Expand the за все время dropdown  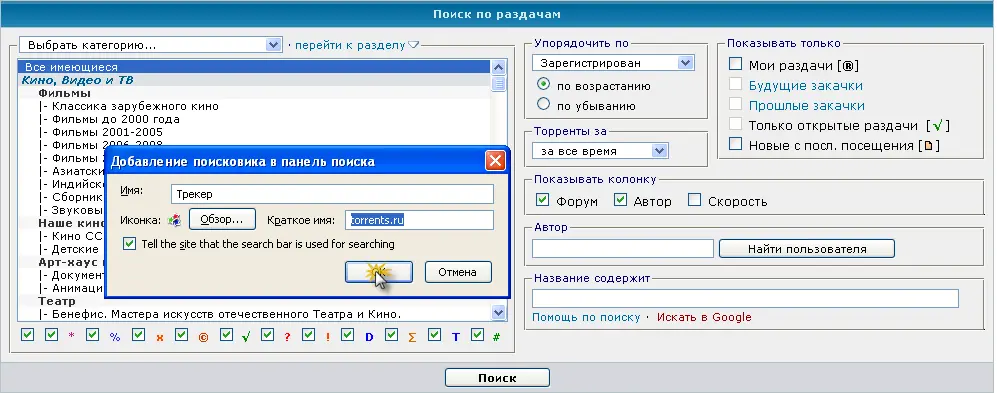[600, 151]
